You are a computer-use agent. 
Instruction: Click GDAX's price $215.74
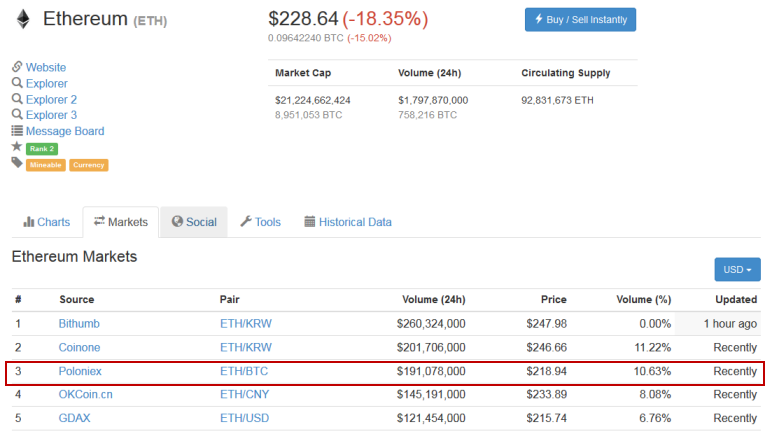pyautogui.click(x=546, y=418)
